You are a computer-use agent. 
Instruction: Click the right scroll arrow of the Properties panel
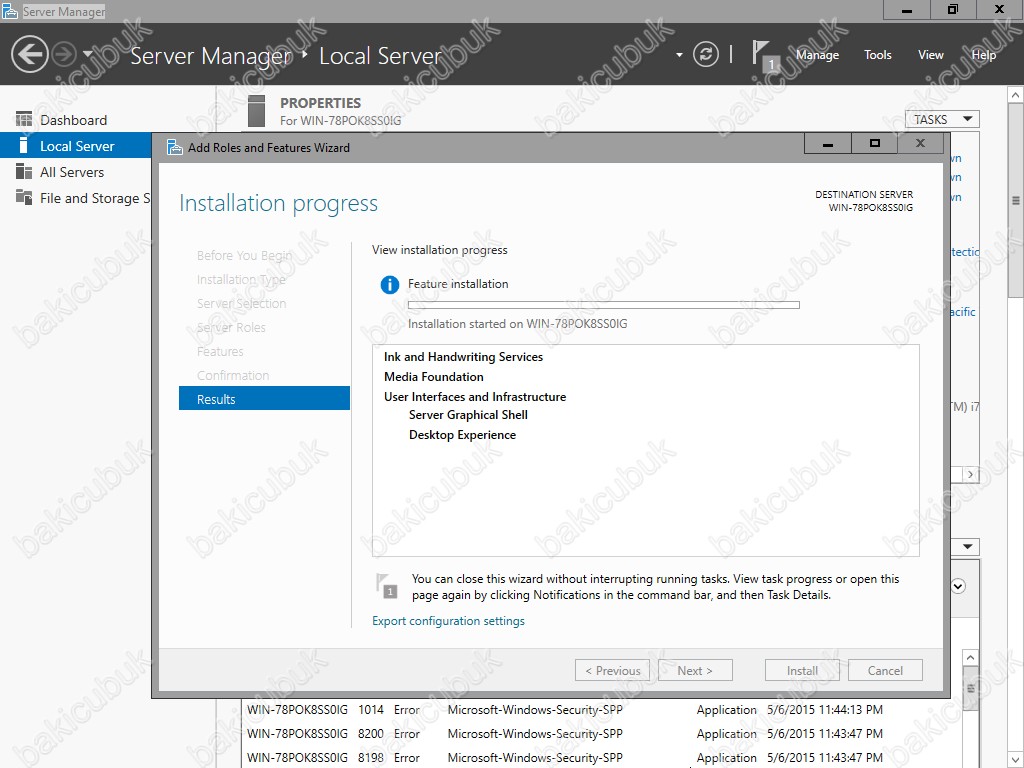(x=970, y=475)
